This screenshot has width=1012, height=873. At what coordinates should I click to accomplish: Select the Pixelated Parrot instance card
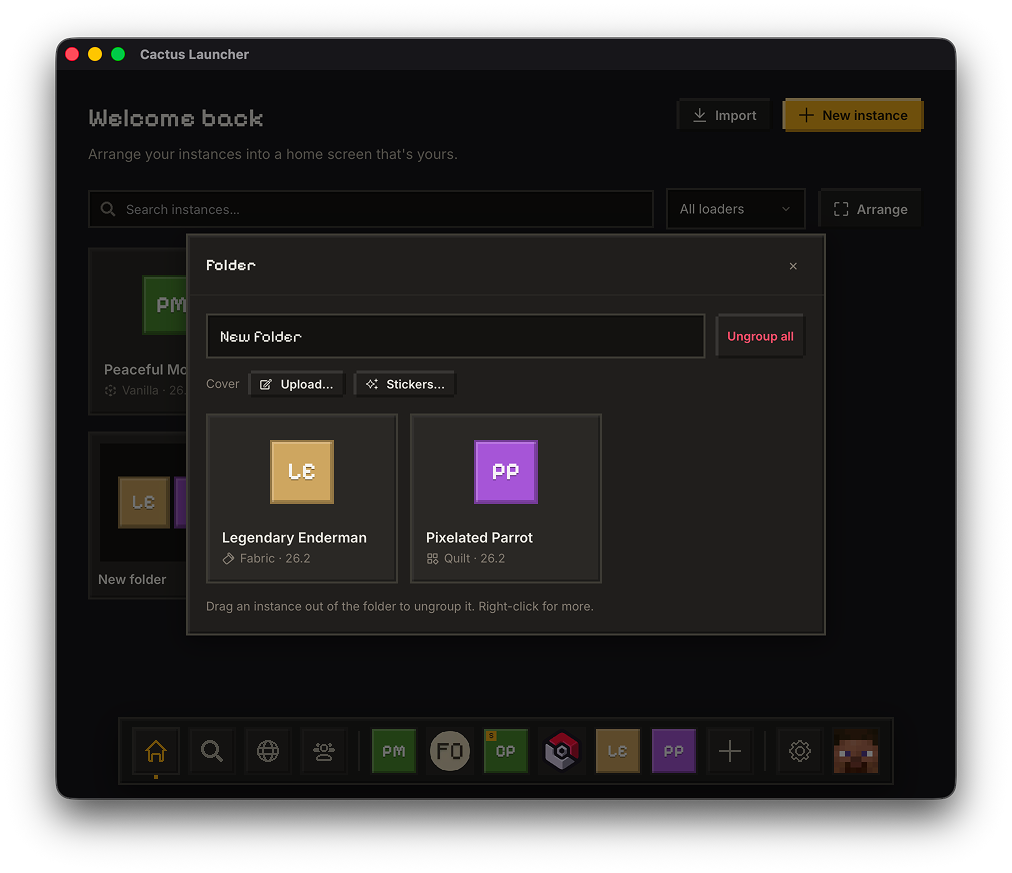(x=505, y=498)
